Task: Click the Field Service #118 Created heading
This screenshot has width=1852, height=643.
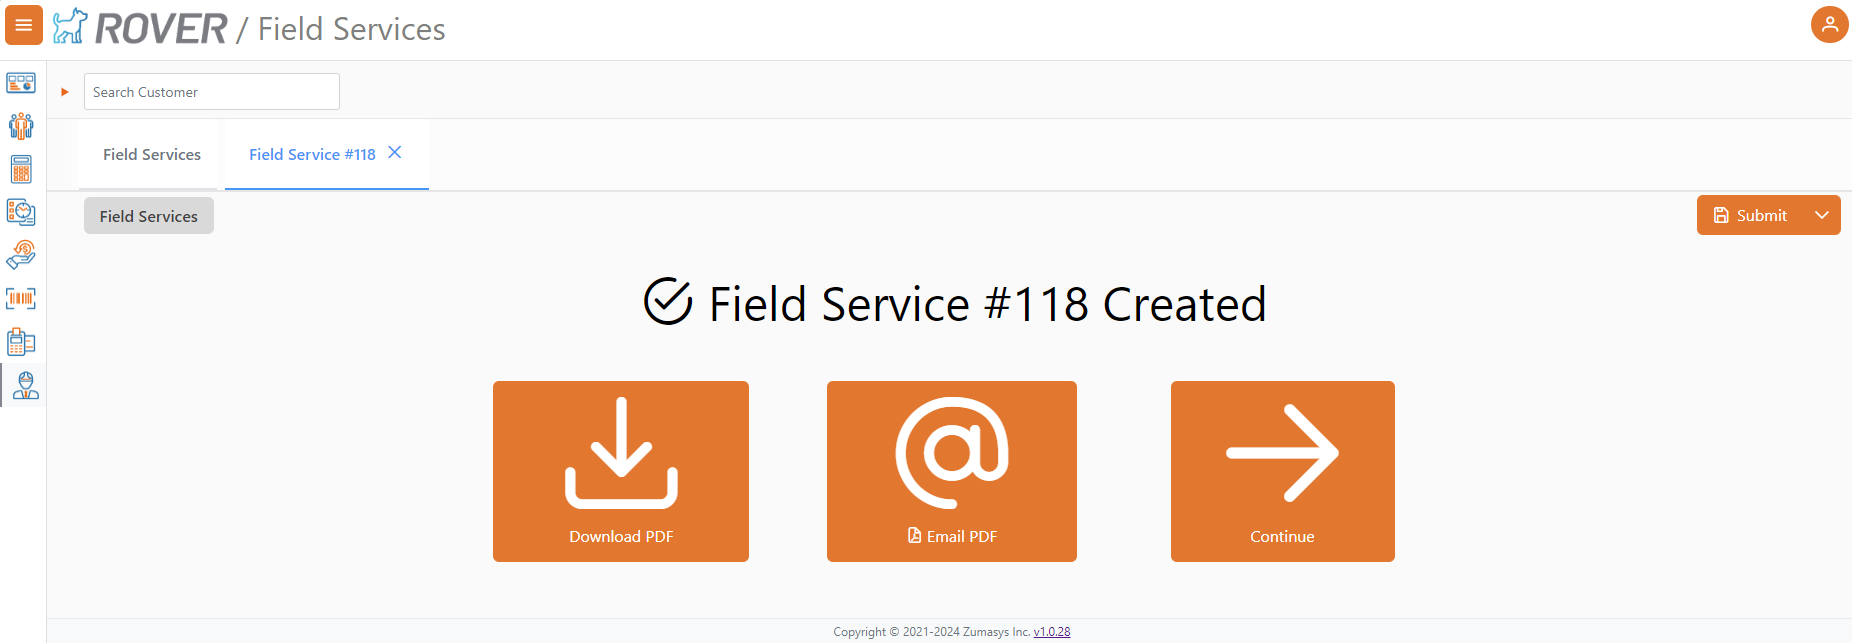Action: pos(955,303)
